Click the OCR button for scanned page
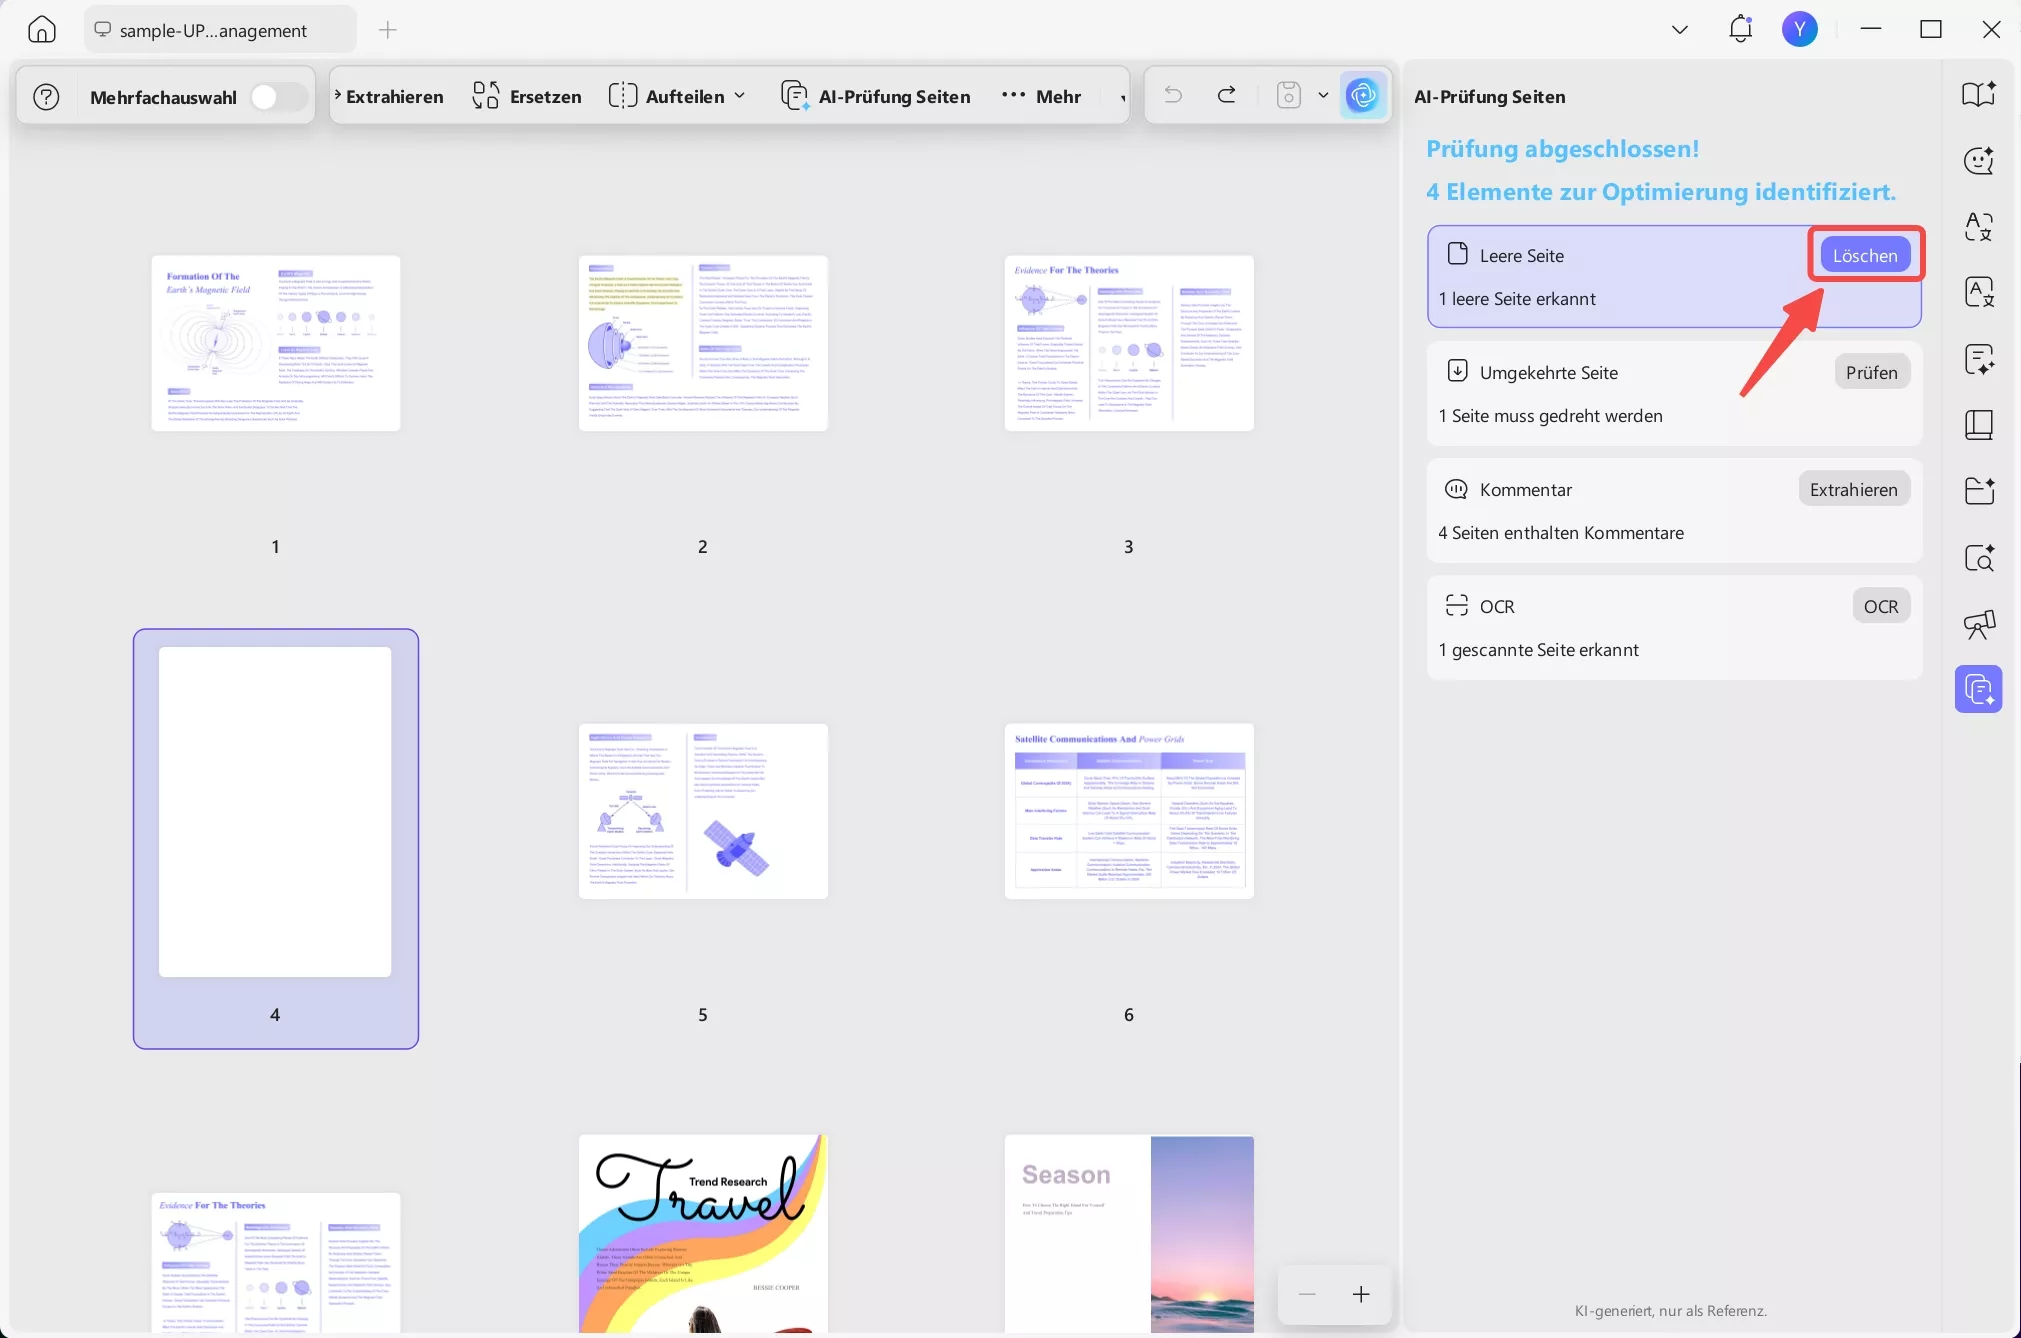The height and width of the screenshot is (1338, 2021). [x=1880, y=607]
